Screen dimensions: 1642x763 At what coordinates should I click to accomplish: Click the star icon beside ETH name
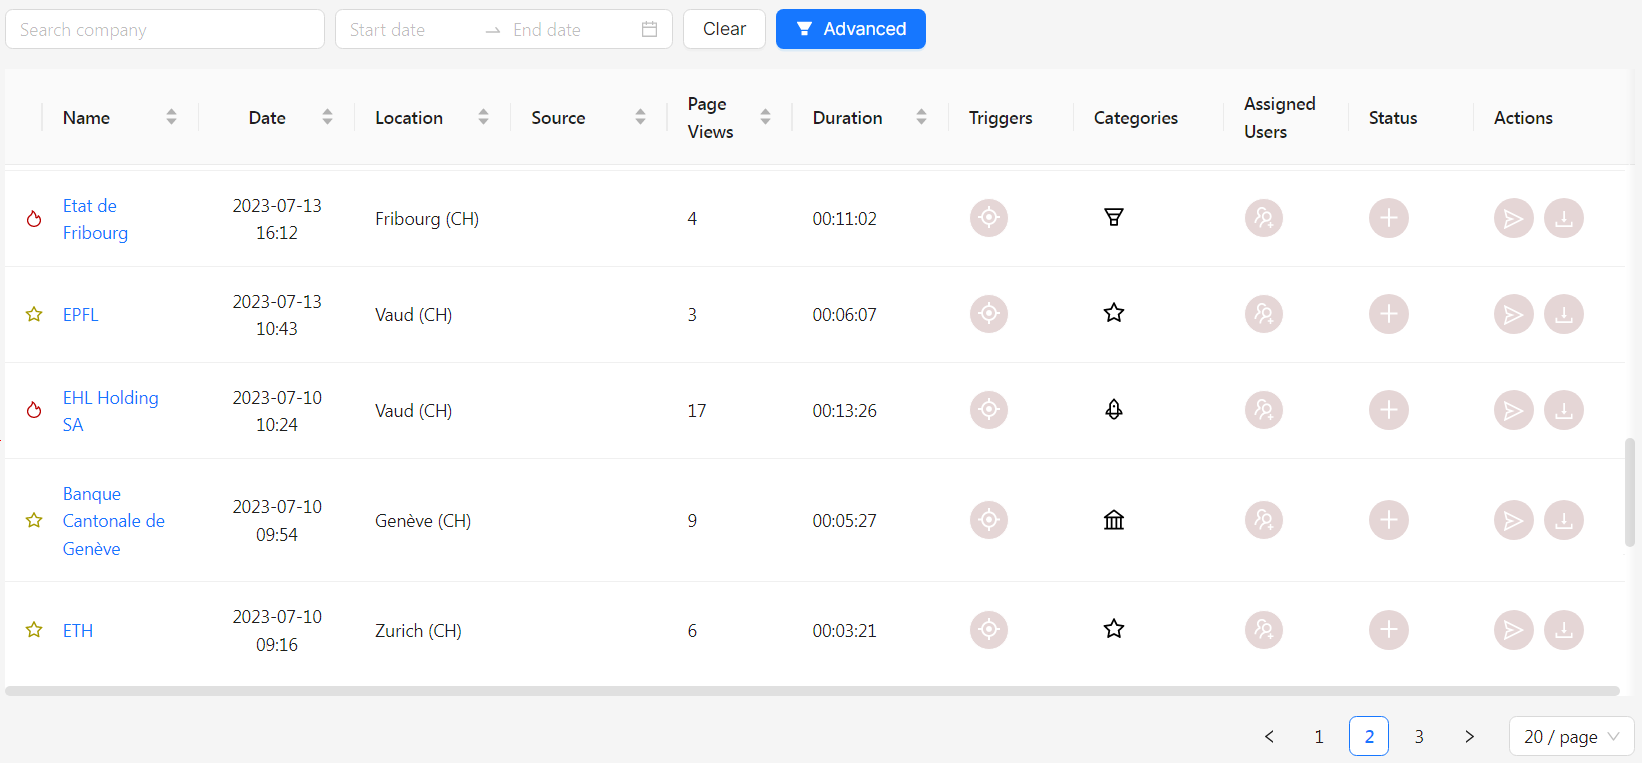(34, 630)
